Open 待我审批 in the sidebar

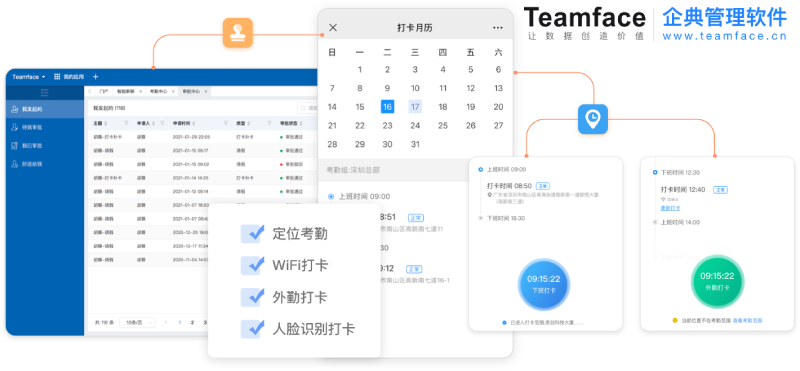(45, 127)
